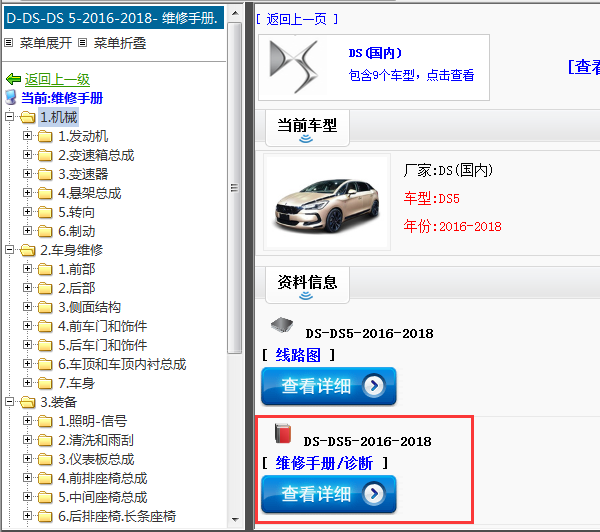Click the gray wiring diagram chip icon
600x532 pixels.
(282, 325)
